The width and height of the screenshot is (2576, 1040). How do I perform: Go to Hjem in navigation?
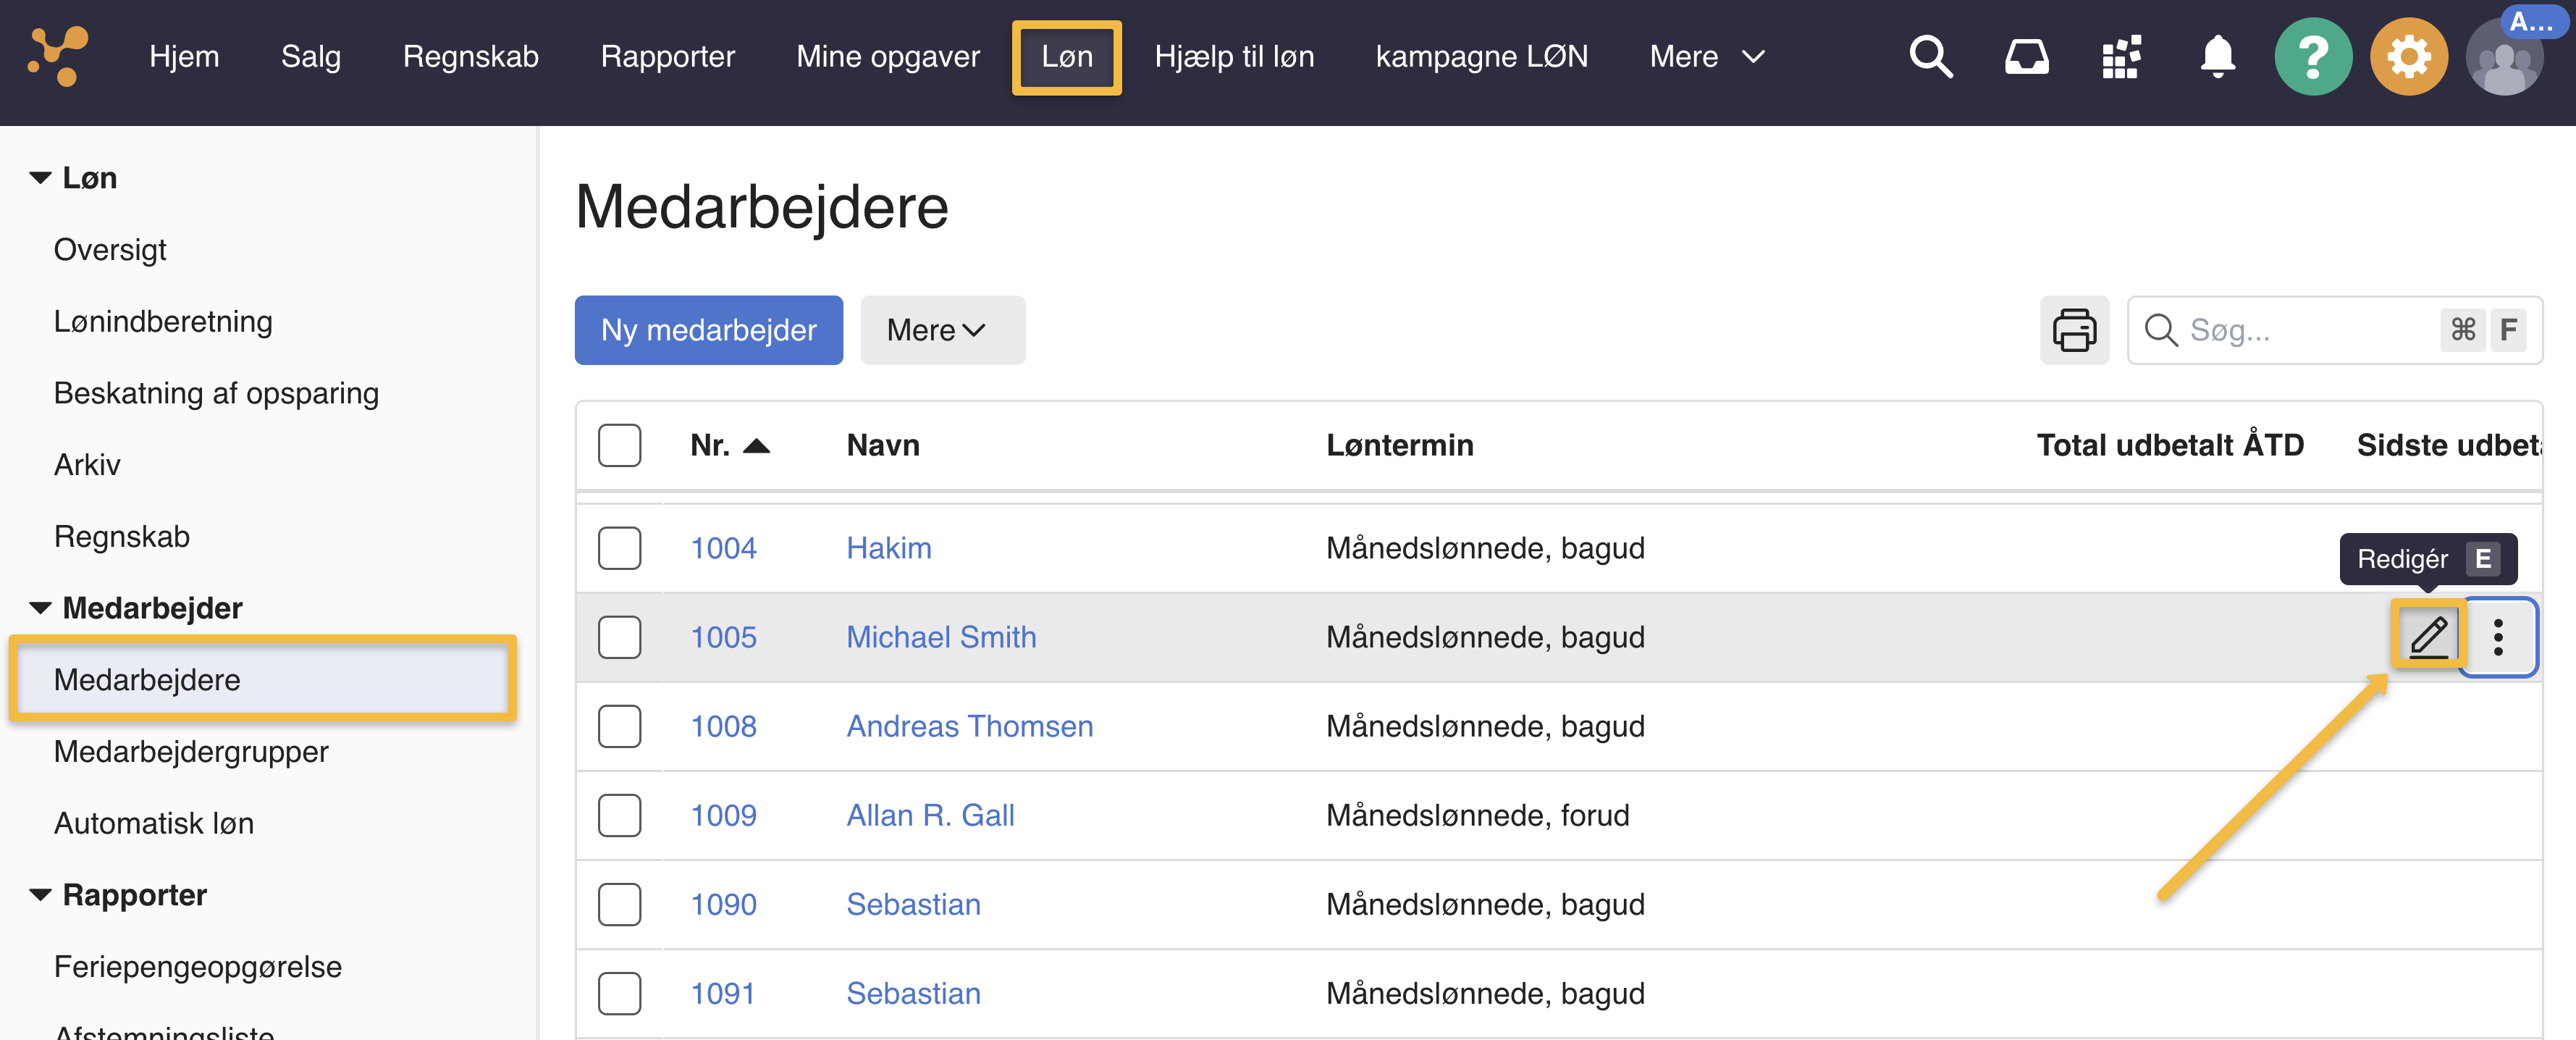(184, 57)
